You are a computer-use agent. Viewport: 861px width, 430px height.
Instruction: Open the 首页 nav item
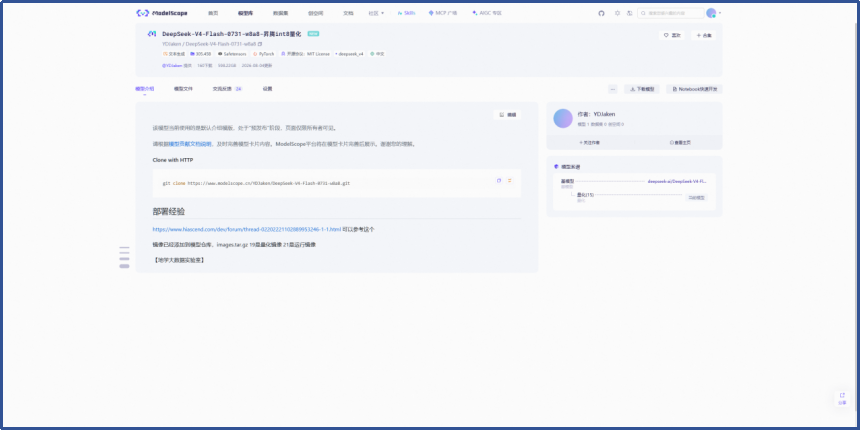[x=213, y=13]
